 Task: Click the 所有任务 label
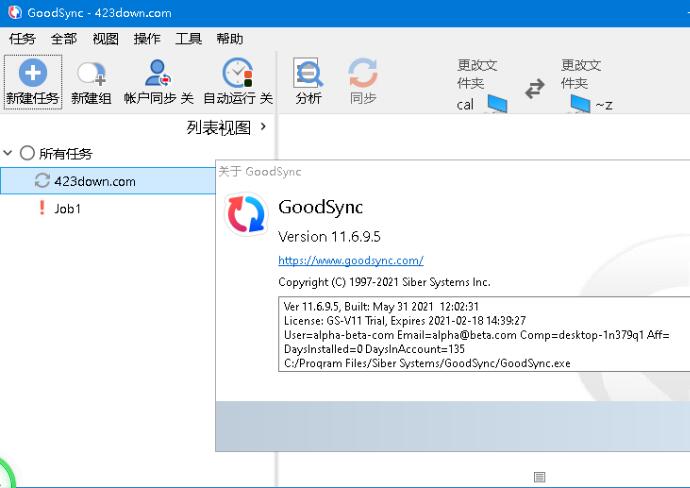pyautogui.click(x=66, y=154)
